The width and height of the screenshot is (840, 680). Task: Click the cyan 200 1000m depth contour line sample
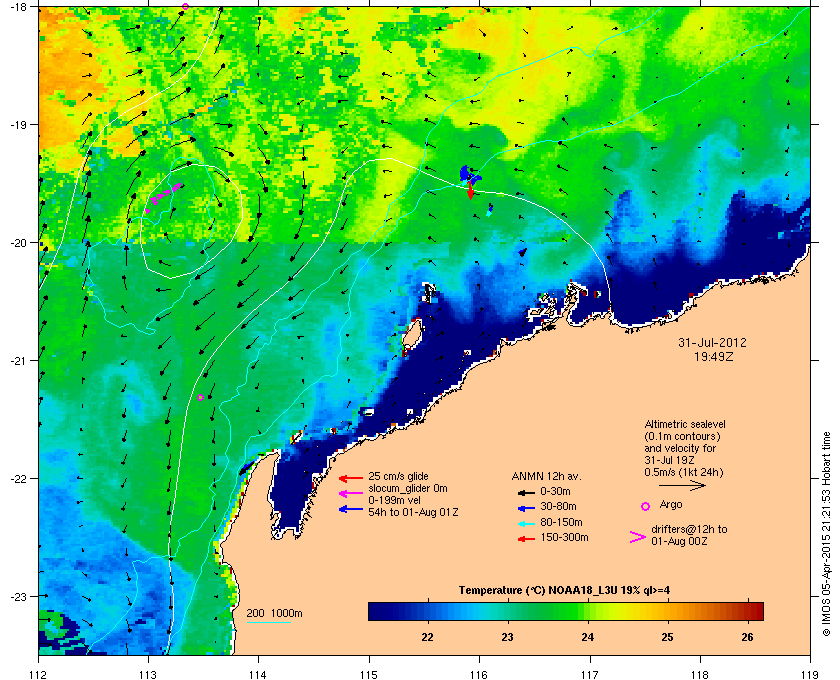[x=268, y=622]
